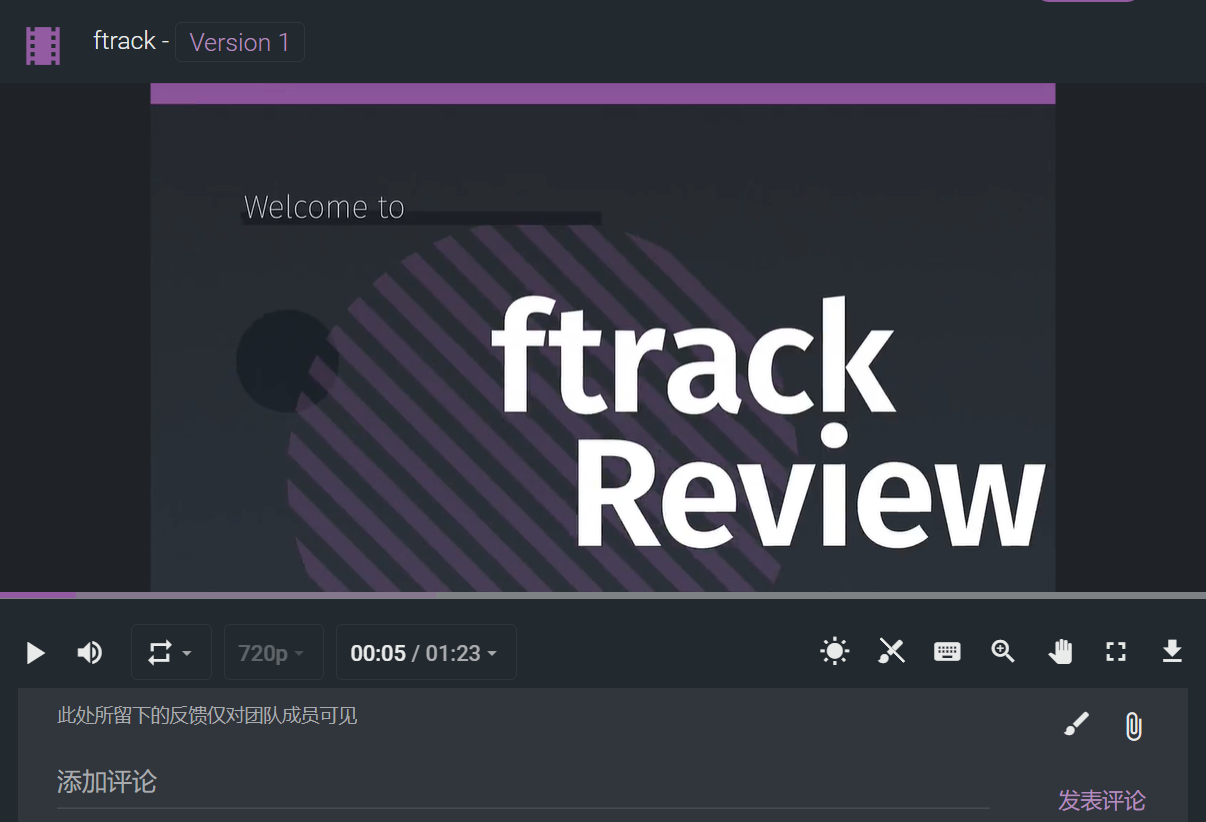Attach a file using the paperclip icon
Image resolution: width=1206 pixels, height=822 pixels.
1133,726
